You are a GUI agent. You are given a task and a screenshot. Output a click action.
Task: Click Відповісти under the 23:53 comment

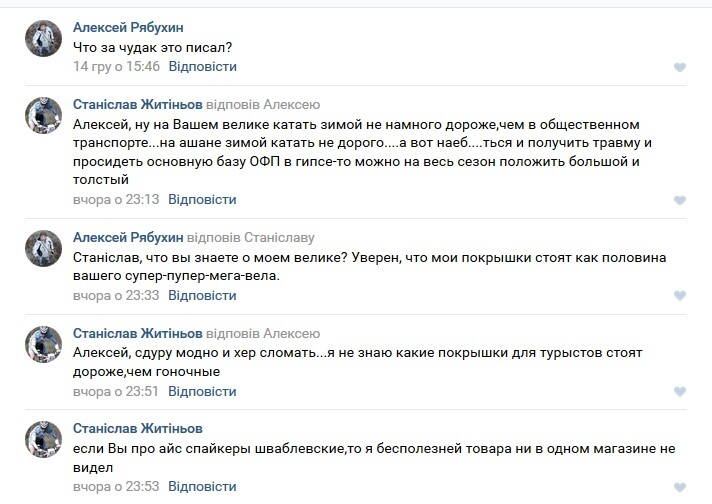202,487
